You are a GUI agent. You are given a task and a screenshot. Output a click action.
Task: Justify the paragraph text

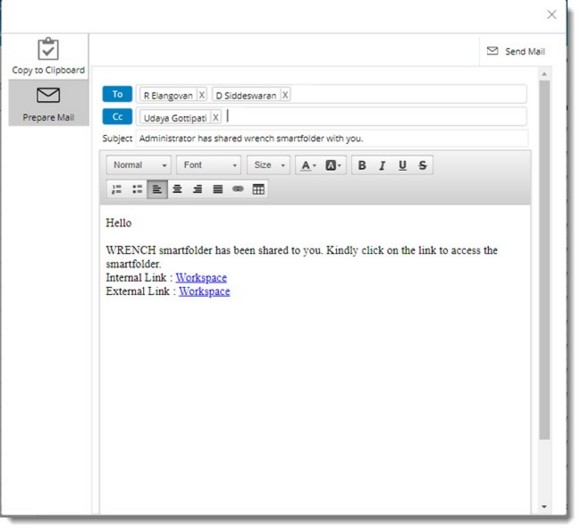[x=218, y=190]
